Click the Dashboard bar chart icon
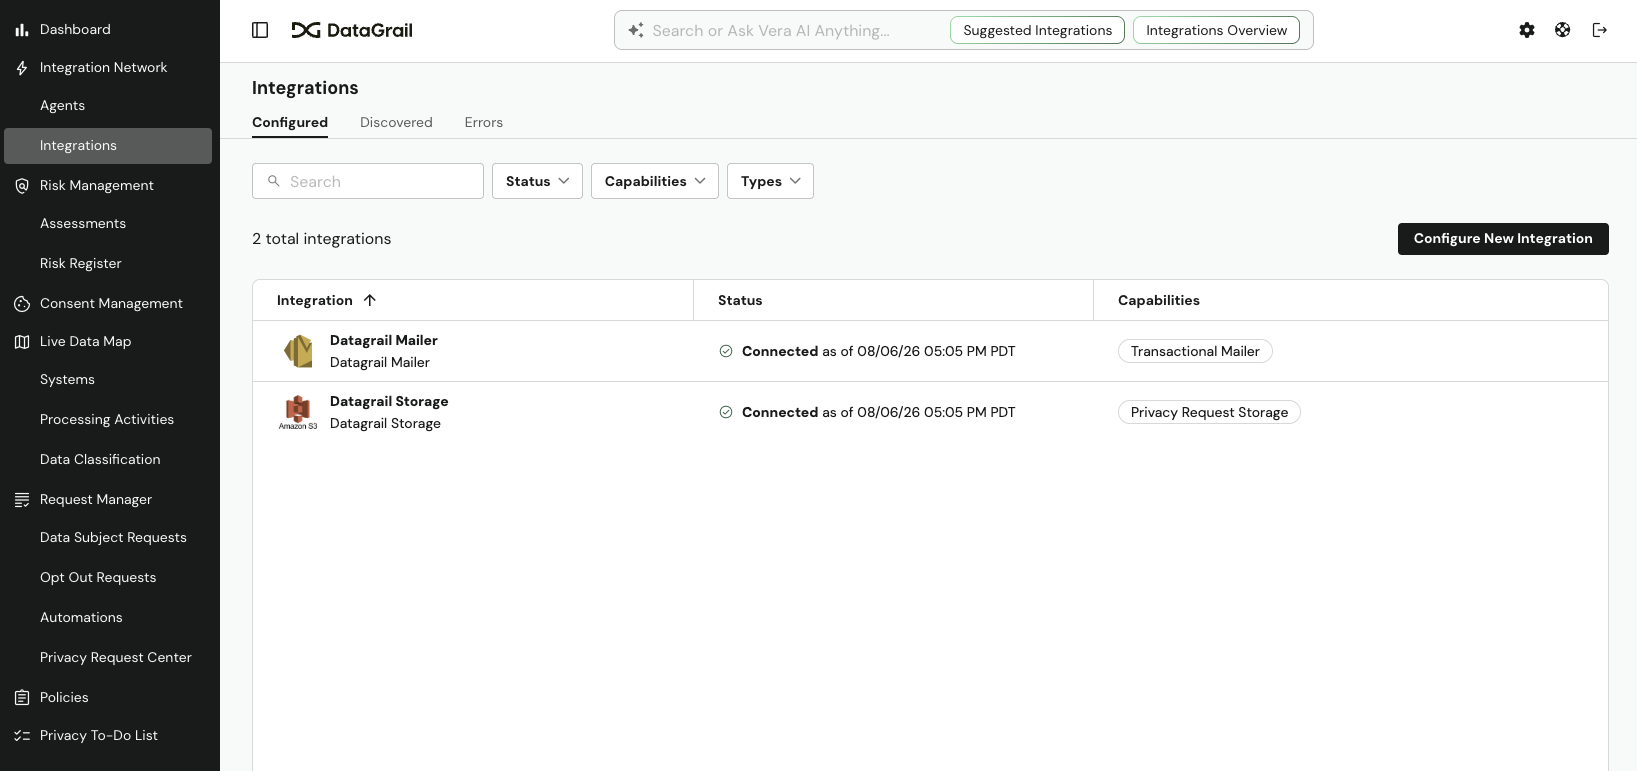This screenshot has width=1637, height=771. tap(22, 30)
